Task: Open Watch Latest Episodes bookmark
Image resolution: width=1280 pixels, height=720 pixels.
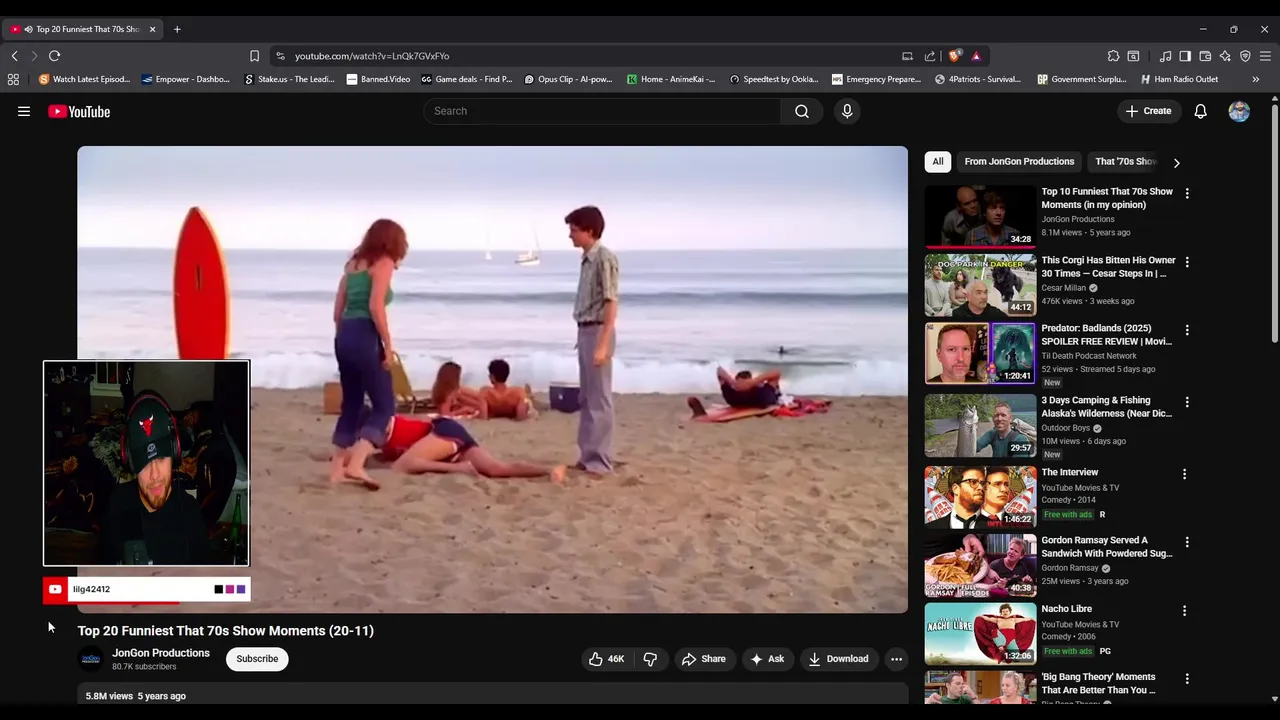Action: coord(85,79)
